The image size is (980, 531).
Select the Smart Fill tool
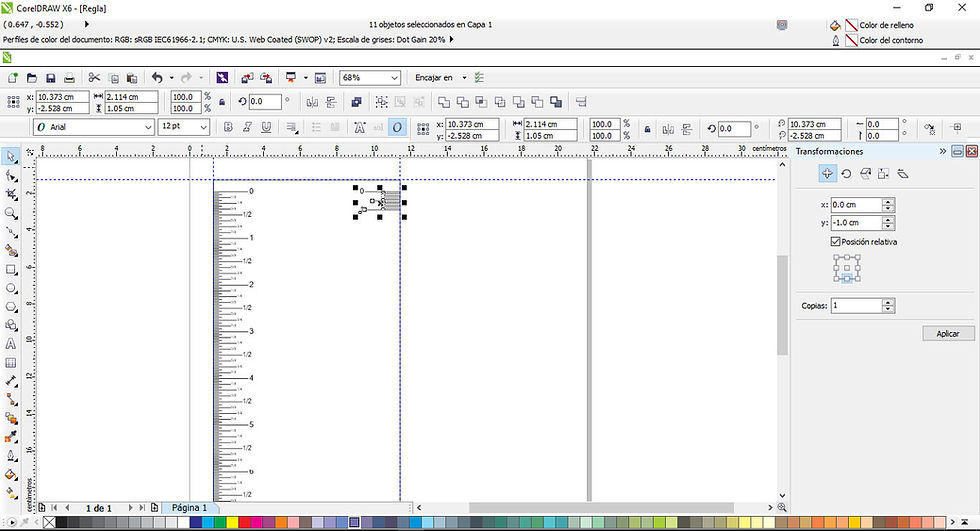pos(11,251)
